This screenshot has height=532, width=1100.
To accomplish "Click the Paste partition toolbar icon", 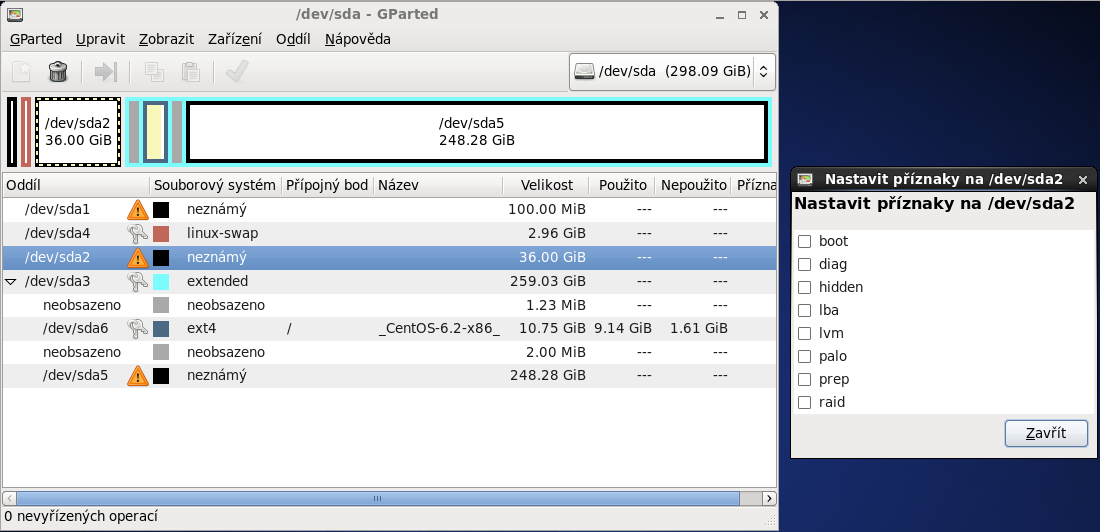I will point(191,72).
